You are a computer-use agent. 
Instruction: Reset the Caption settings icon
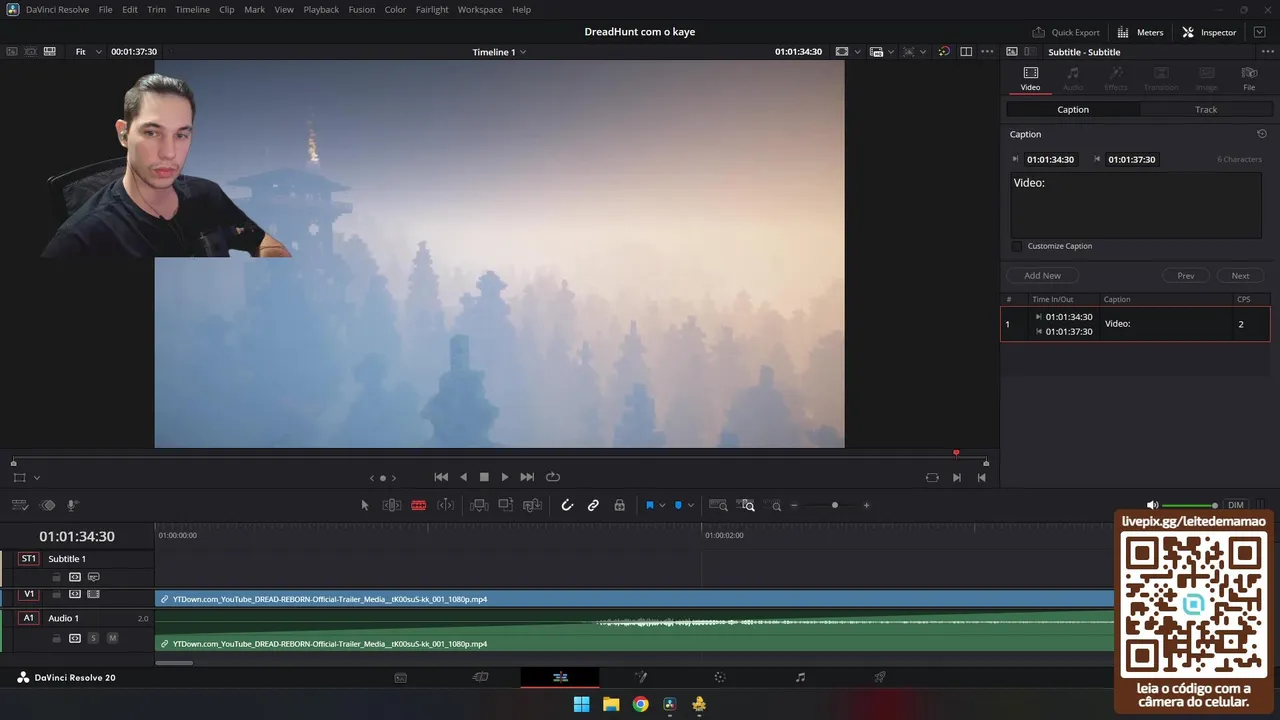1261,134
